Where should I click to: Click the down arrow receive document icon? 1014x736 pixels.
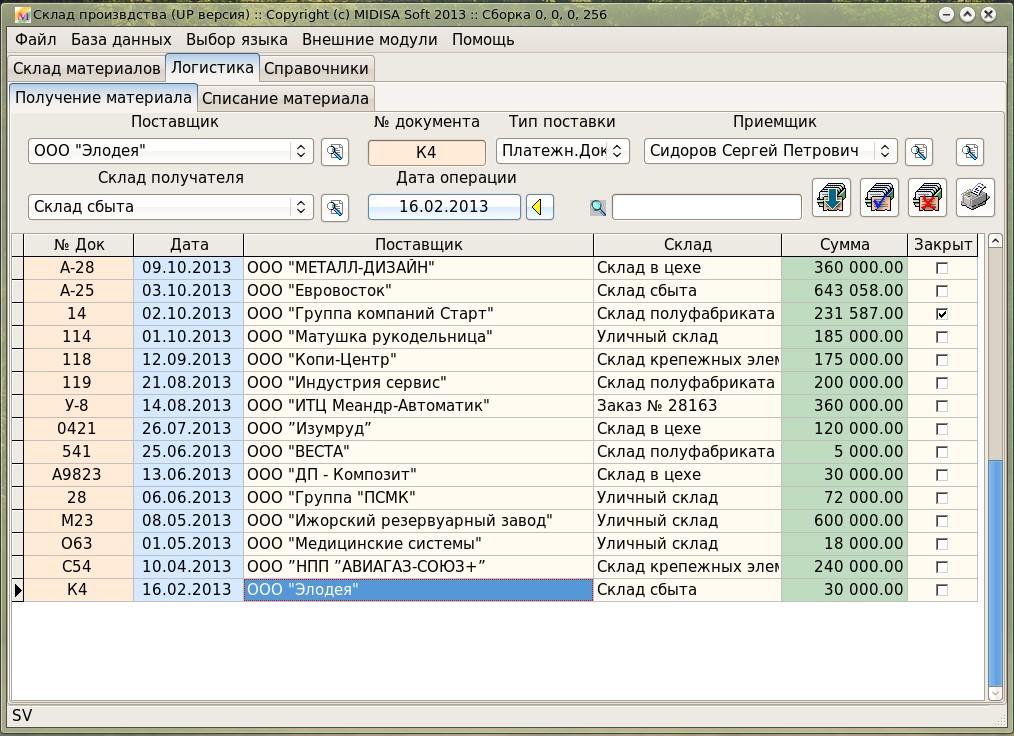[x=831, y=197]
